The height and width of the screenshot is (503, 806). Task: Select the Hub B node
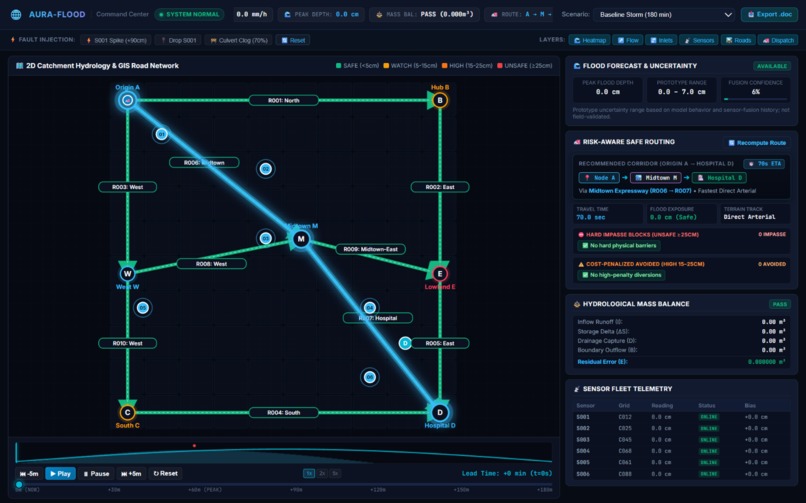[439, 100]
